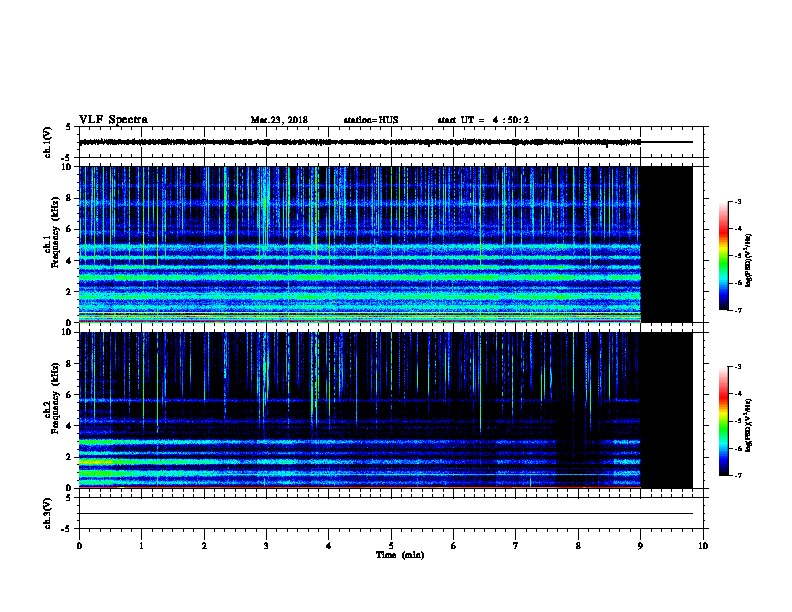Image resolution: width=792 pixels, height=612 pixels.
Task: Click inside the ch.2 spectrogram panel
Action: pos(360,410)
